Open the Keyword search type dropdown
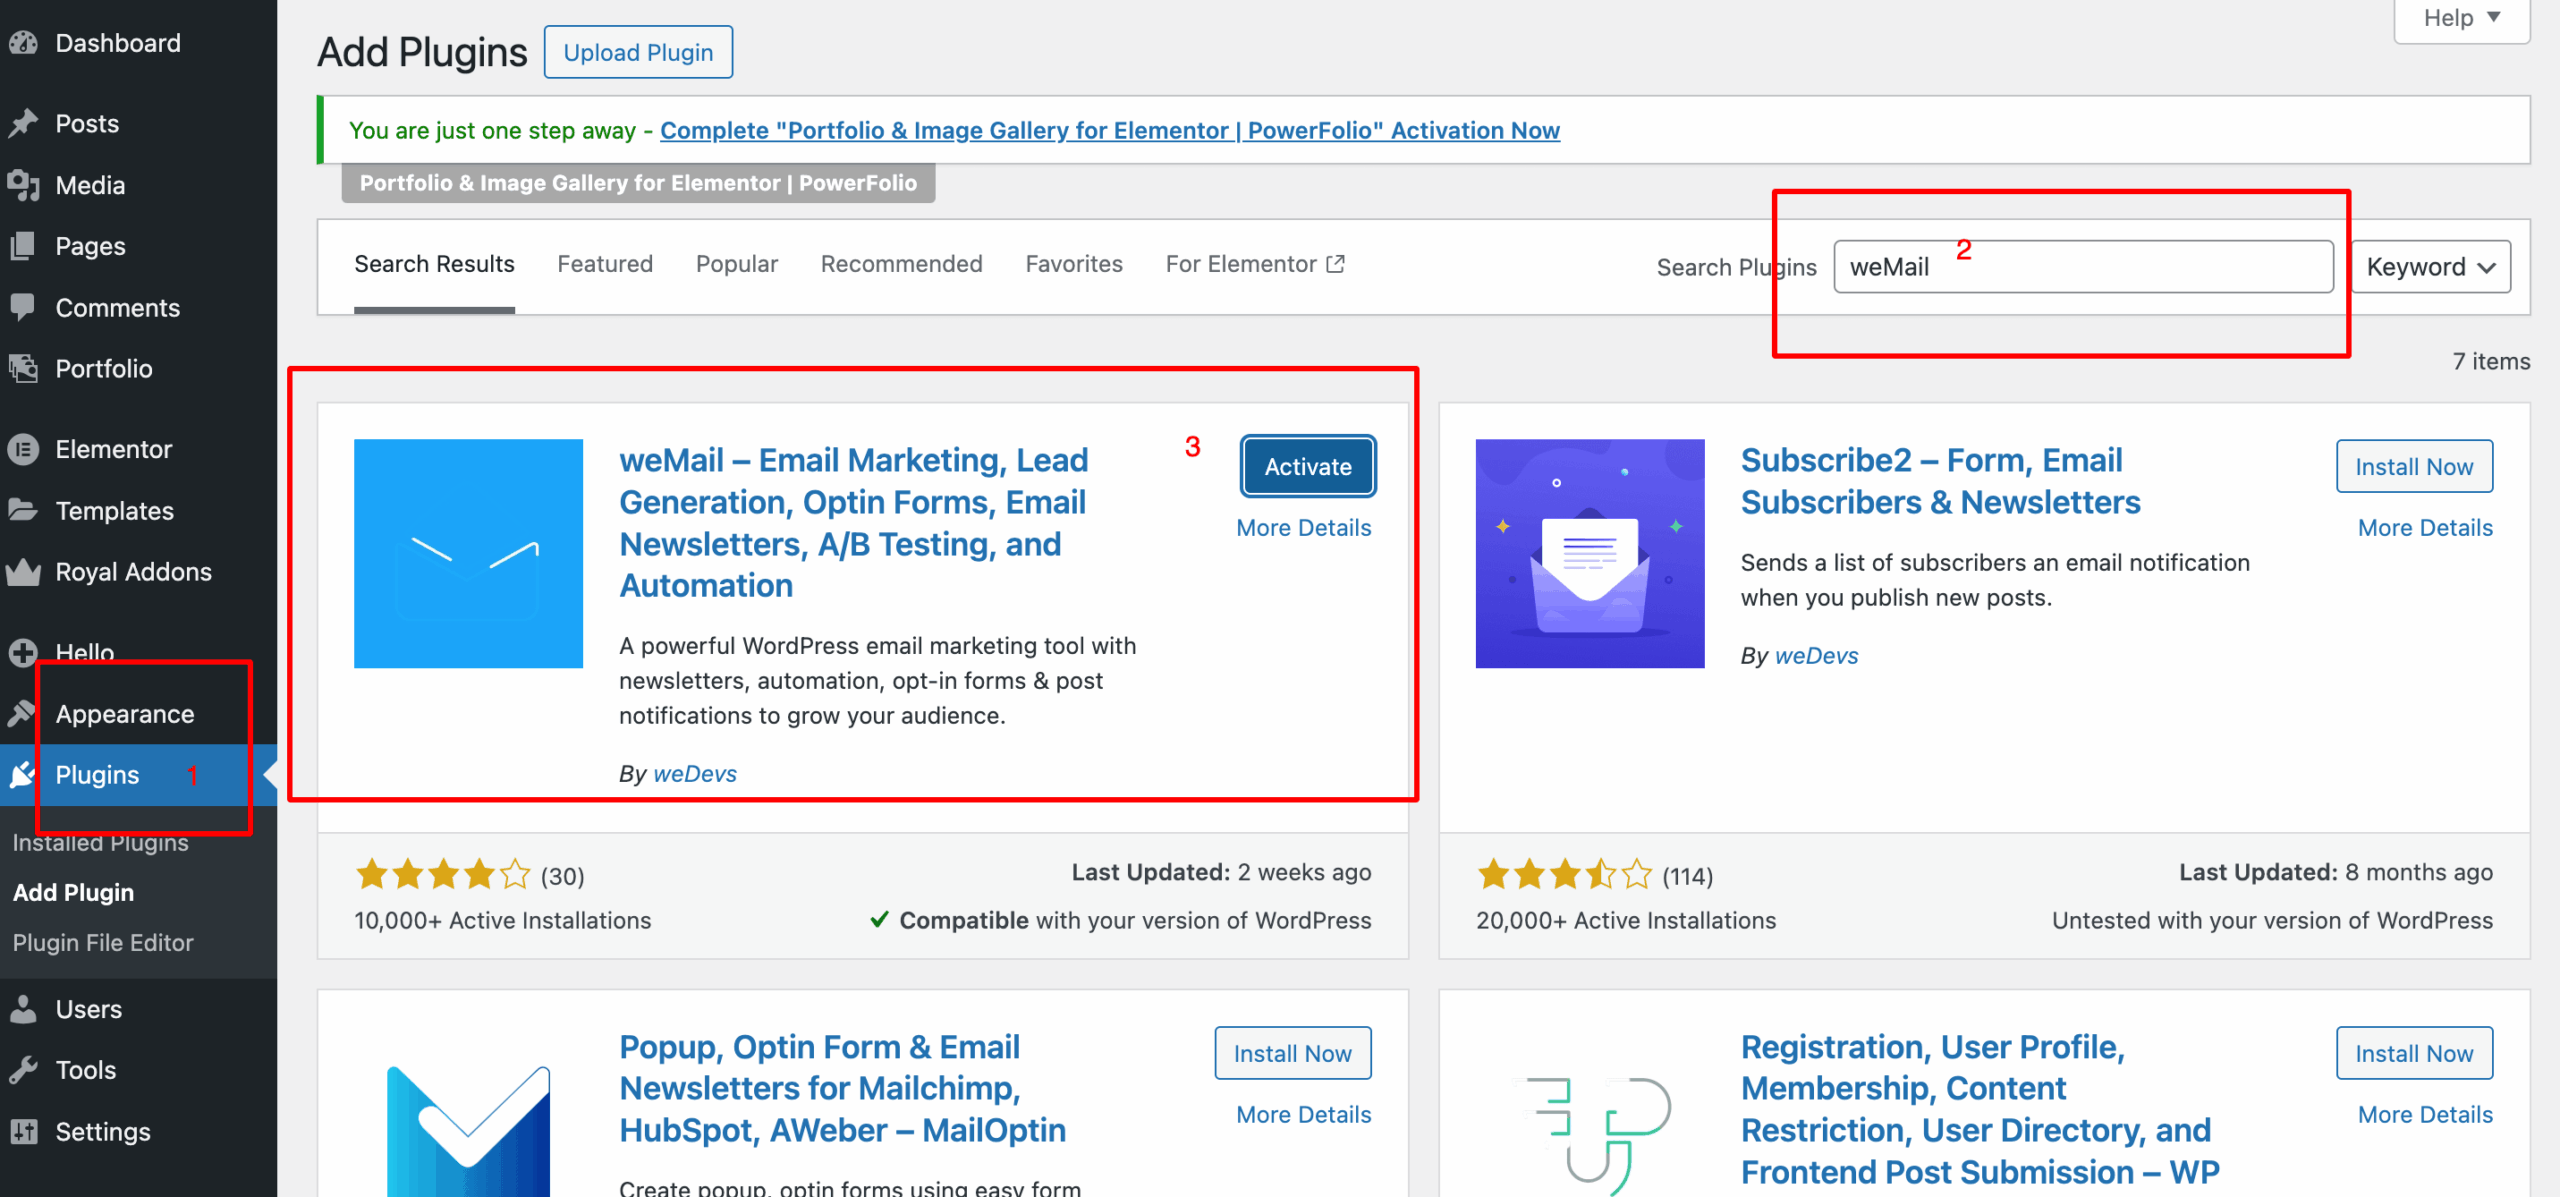This screenshot has height=1197, width=2560. pos(2430,267)
